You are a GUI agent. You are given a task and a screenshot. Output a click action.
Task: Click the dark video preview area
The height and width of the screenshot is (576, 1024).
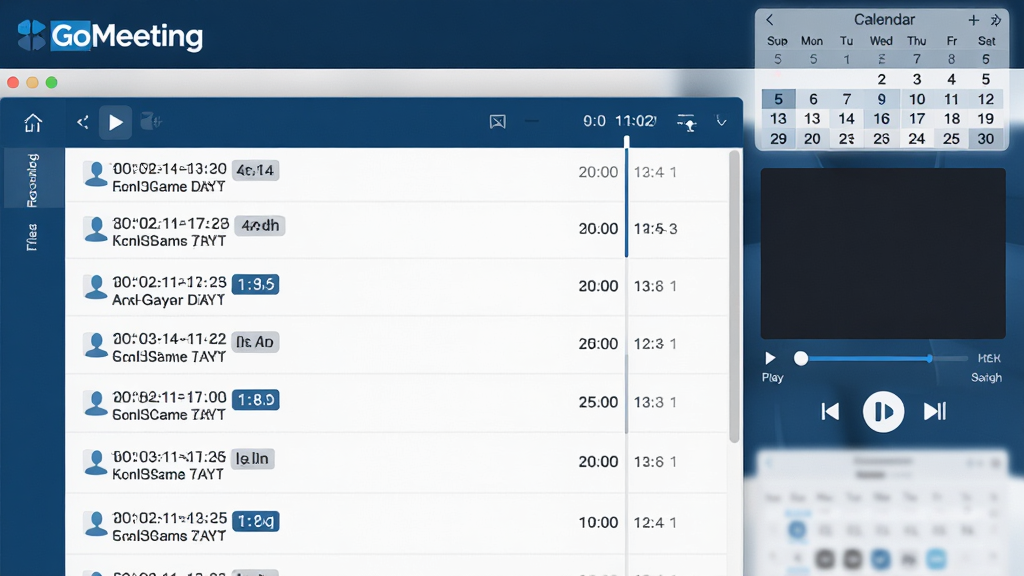click(x=883, y=253)
